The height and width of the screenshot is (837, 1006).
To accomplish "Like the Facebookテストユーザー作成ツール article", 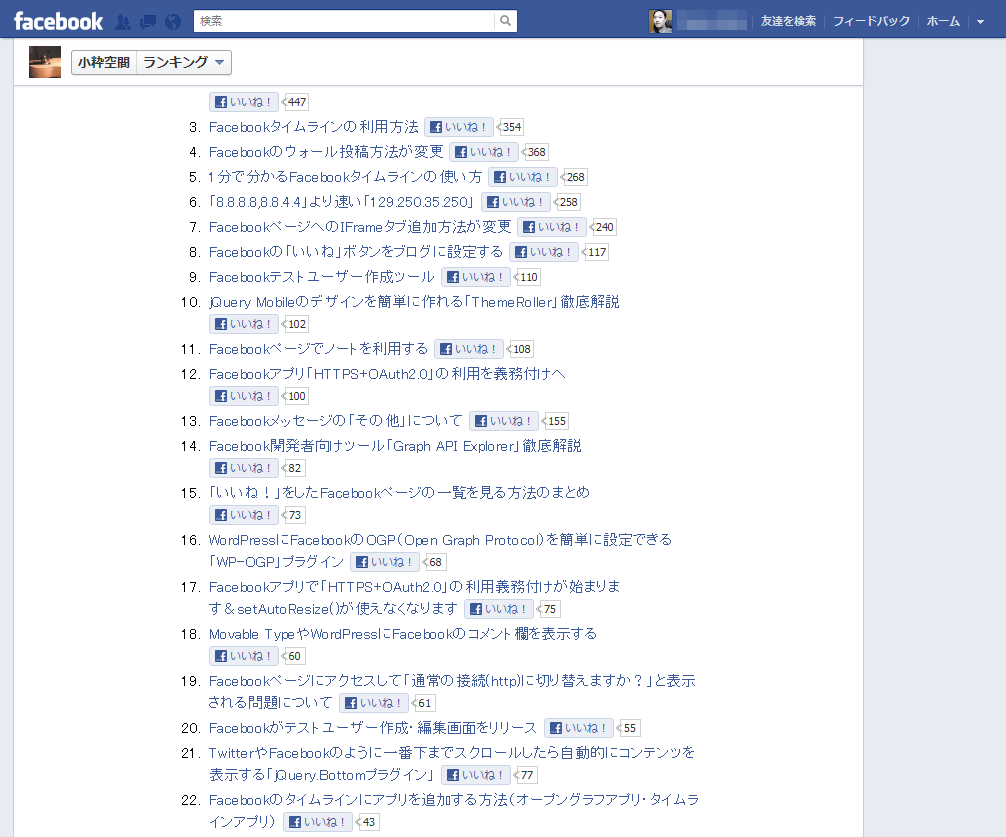I will coord(476,277).
